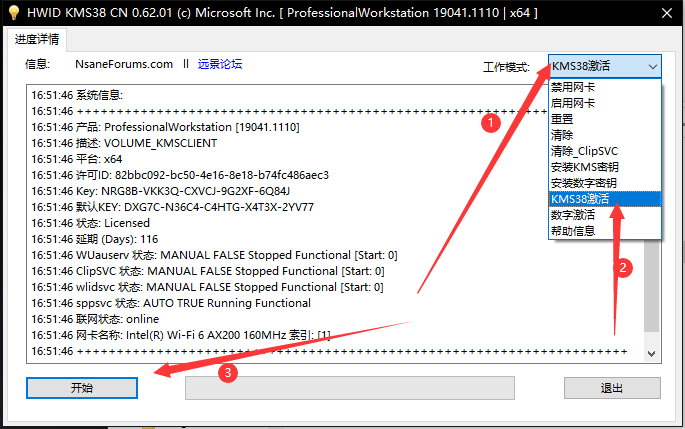Viewport: 685px width, 429px height.
Task: Click the 开始 button
Action: point(82,388)
